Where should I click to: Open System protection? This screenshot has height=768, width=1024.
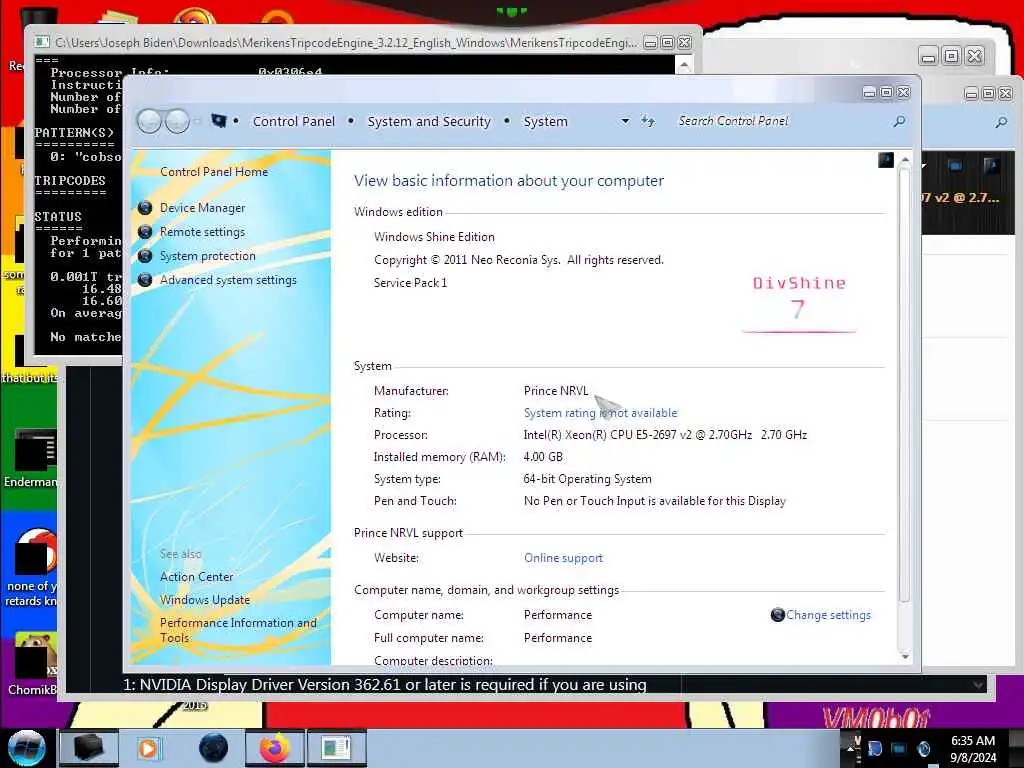[207, 256]
